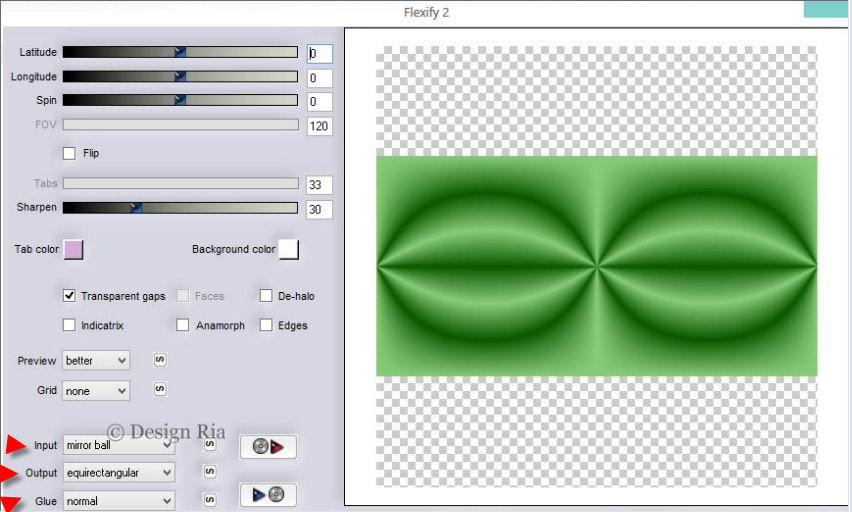Screen dimensions: 852x512
Task: Click the S icon next to Glue dropdown
Action: point(210,499)
